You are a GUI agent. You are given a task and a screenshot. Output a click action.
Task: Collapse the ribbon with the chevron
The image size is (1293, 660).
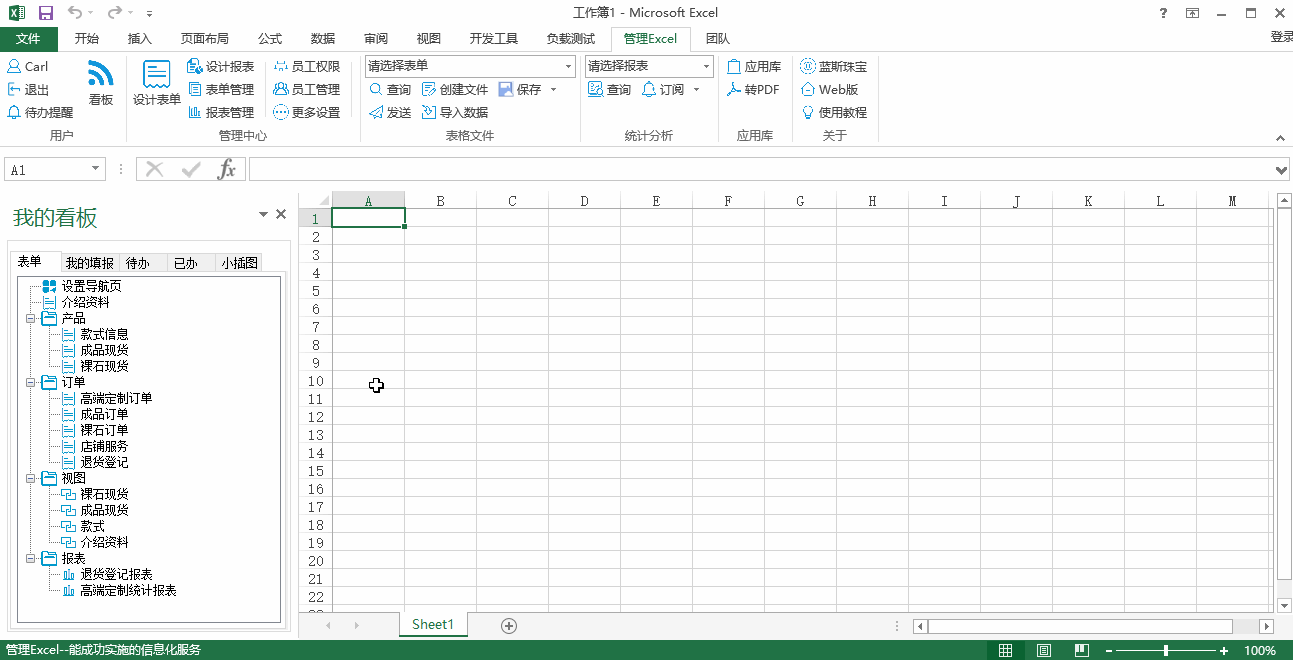(x=1280, y=139)
